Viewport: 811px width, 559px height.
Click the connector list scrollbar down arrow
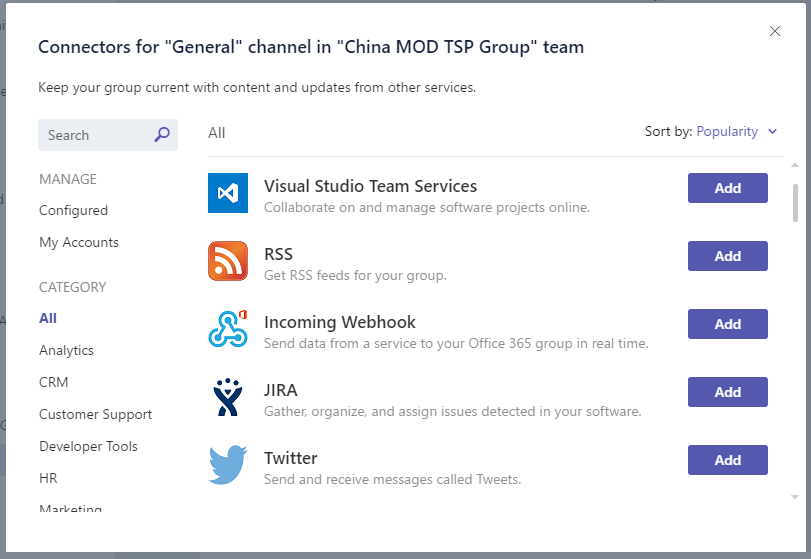(795, 497)
